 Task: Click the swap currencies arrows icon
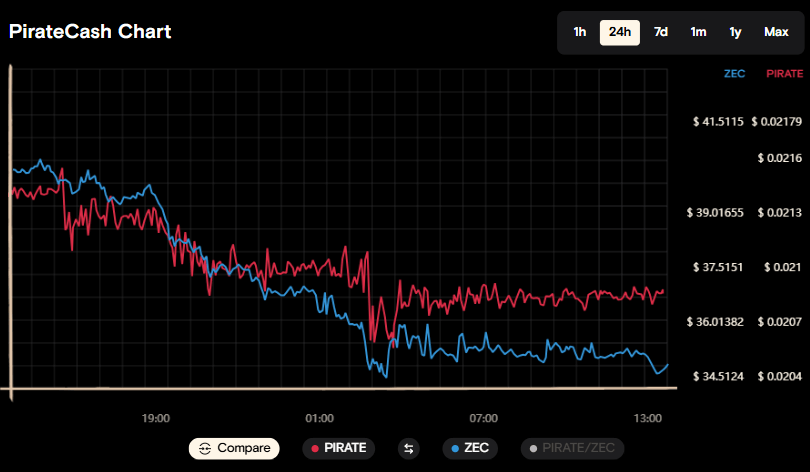coord(408,448)
